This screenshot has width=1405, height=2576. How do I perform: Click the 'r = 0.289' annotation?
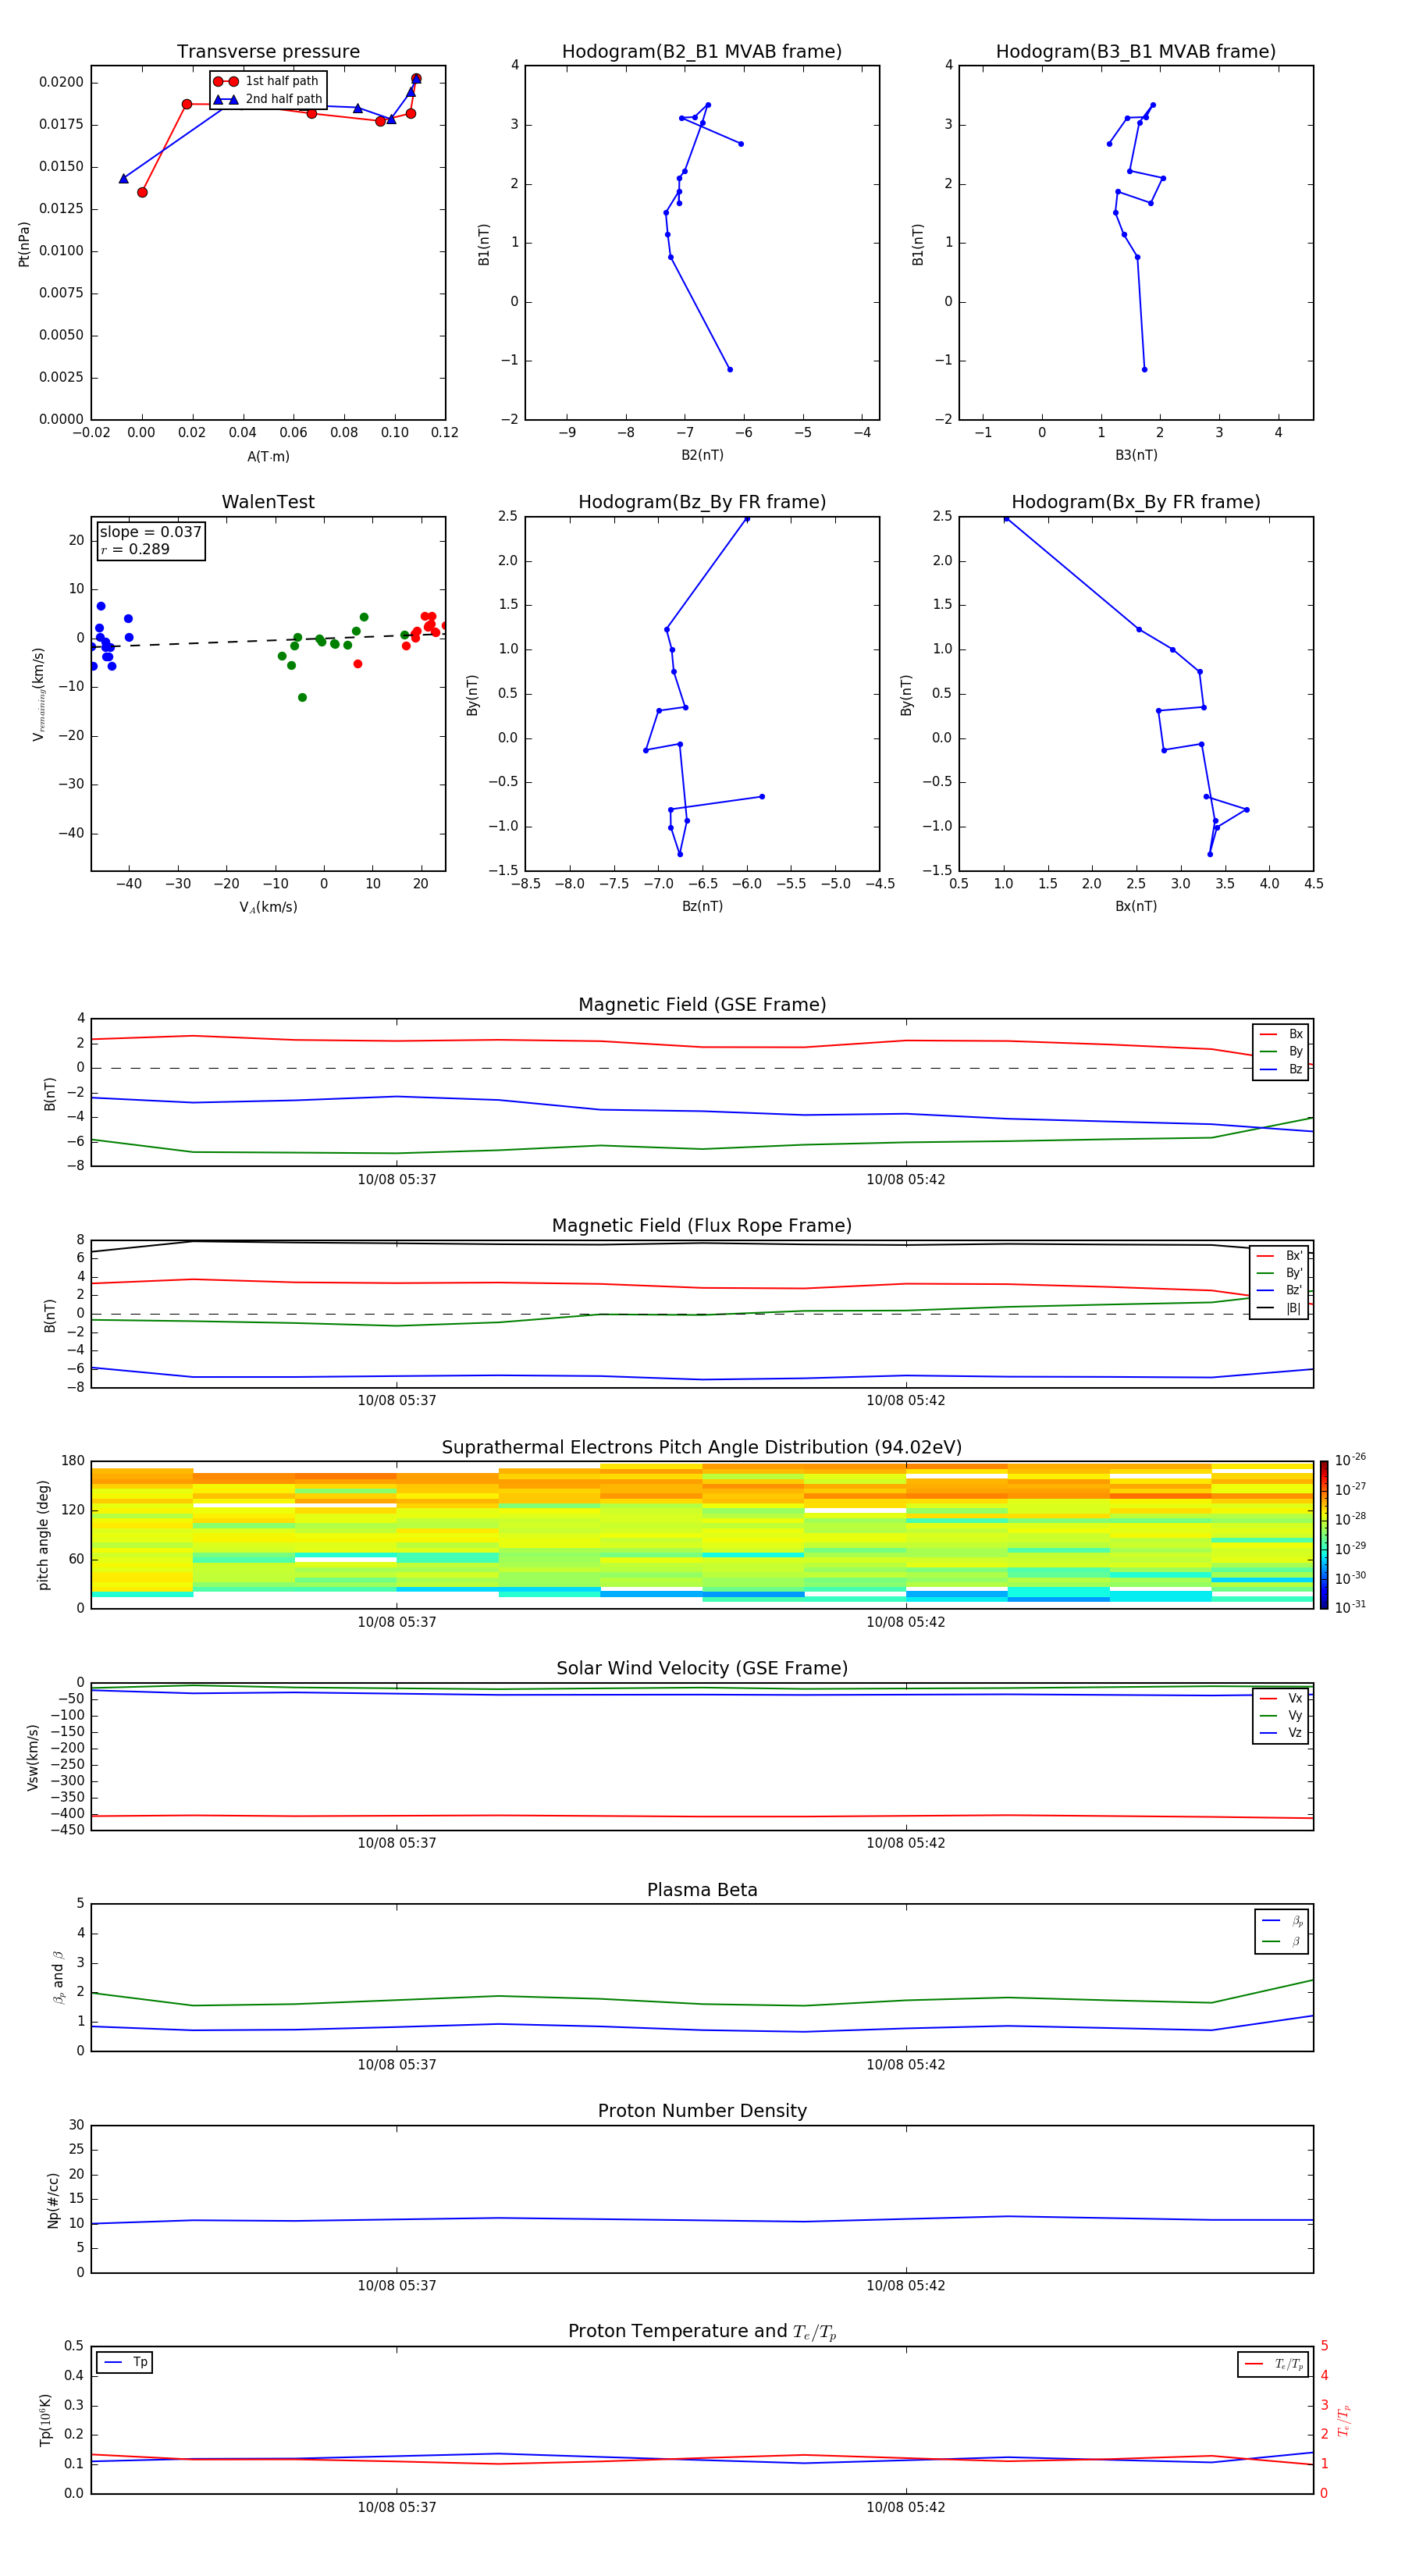135,549
